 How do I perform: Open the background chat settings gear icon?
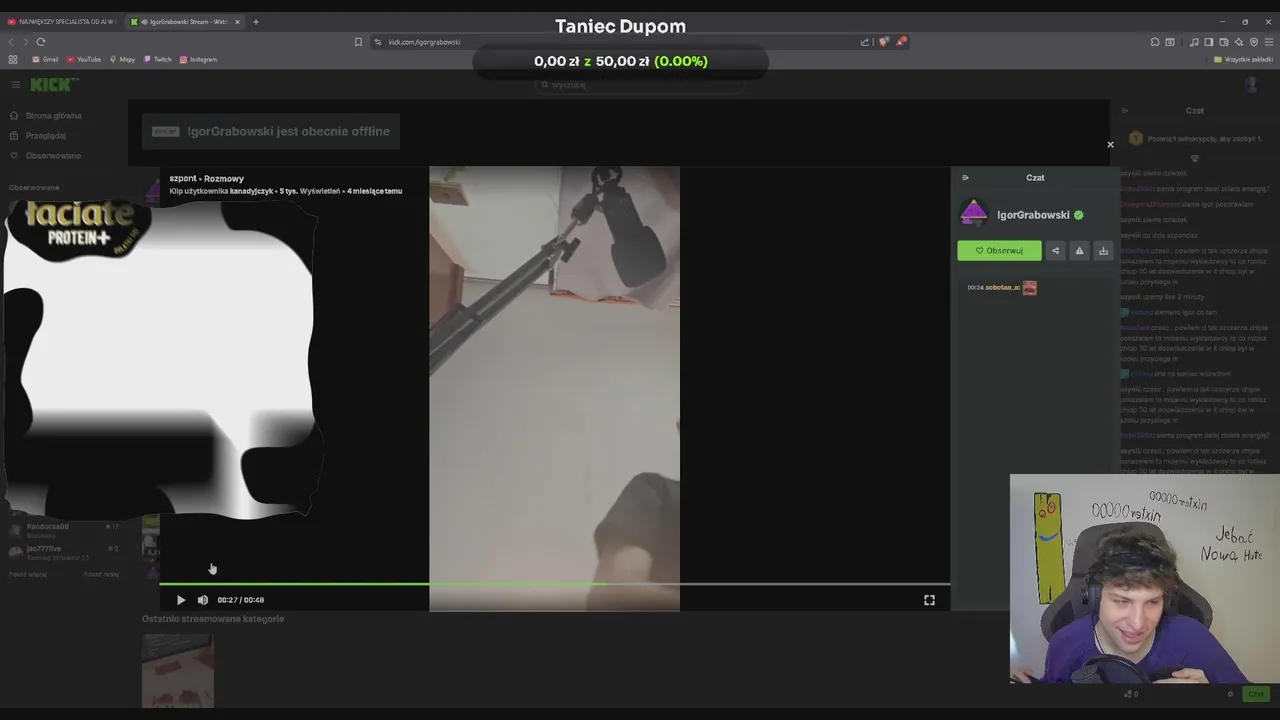(x=1230, y=694)
